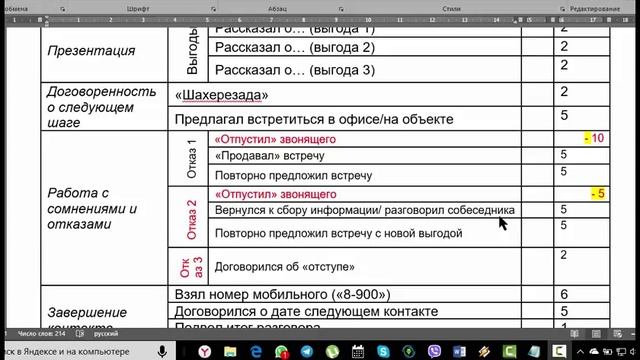Click the score 2 beside Договорился об «отступе»
The height and width of the screenshot is (360, 640).
pyautogui.click(x=563, y=255)
